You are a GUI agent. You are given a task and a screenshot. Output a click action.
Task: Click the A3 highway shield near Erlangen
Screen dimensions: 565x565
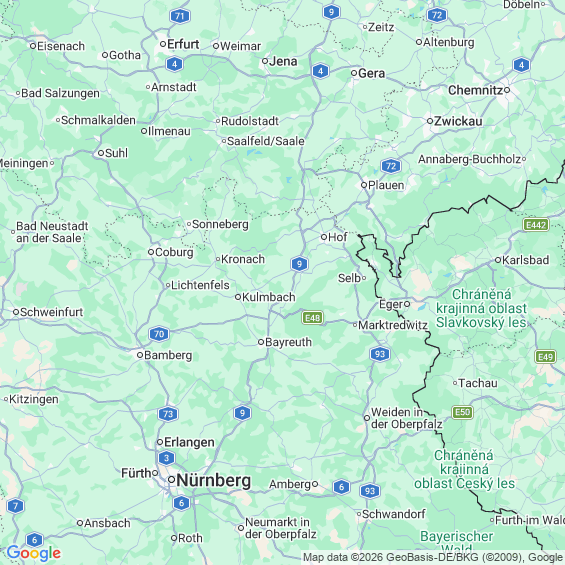coord(166,458)
